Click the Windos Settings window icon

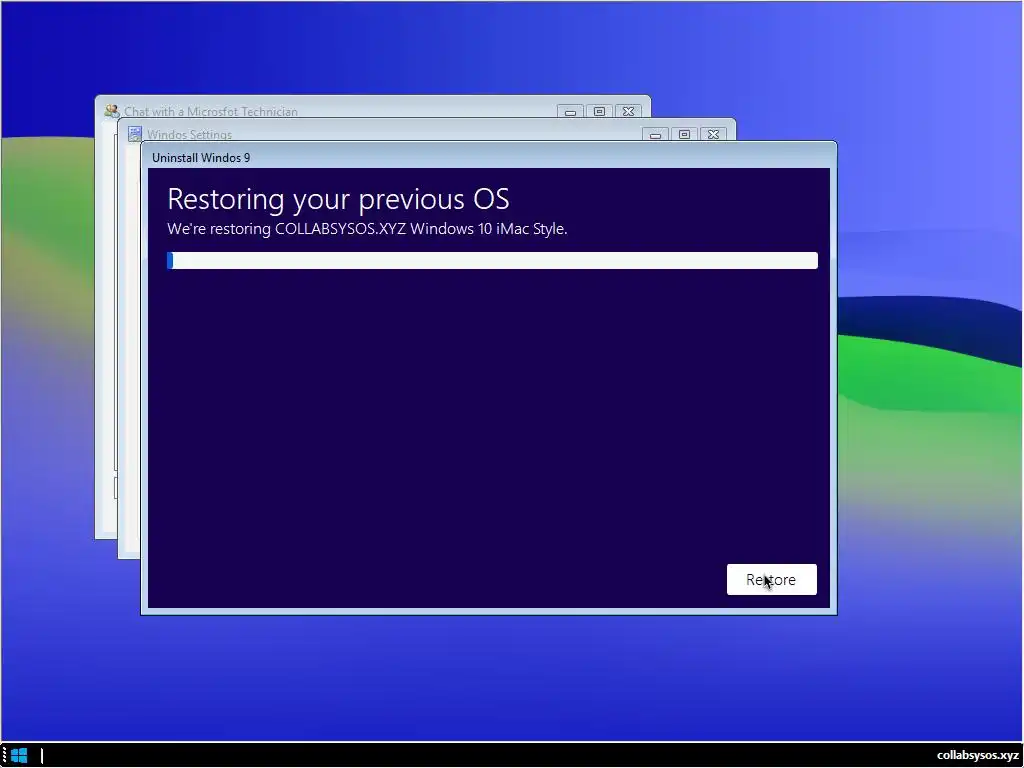[x=135, y=134]
